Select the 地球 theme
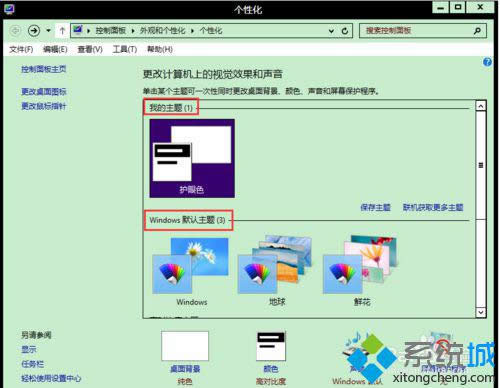500x388 pixels. (x=276, y=270)
